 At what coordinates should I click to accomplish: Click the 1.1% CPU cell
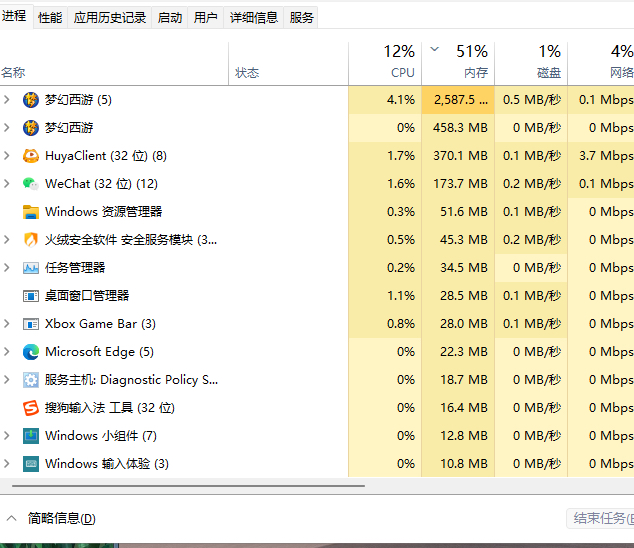pos(385,296)
